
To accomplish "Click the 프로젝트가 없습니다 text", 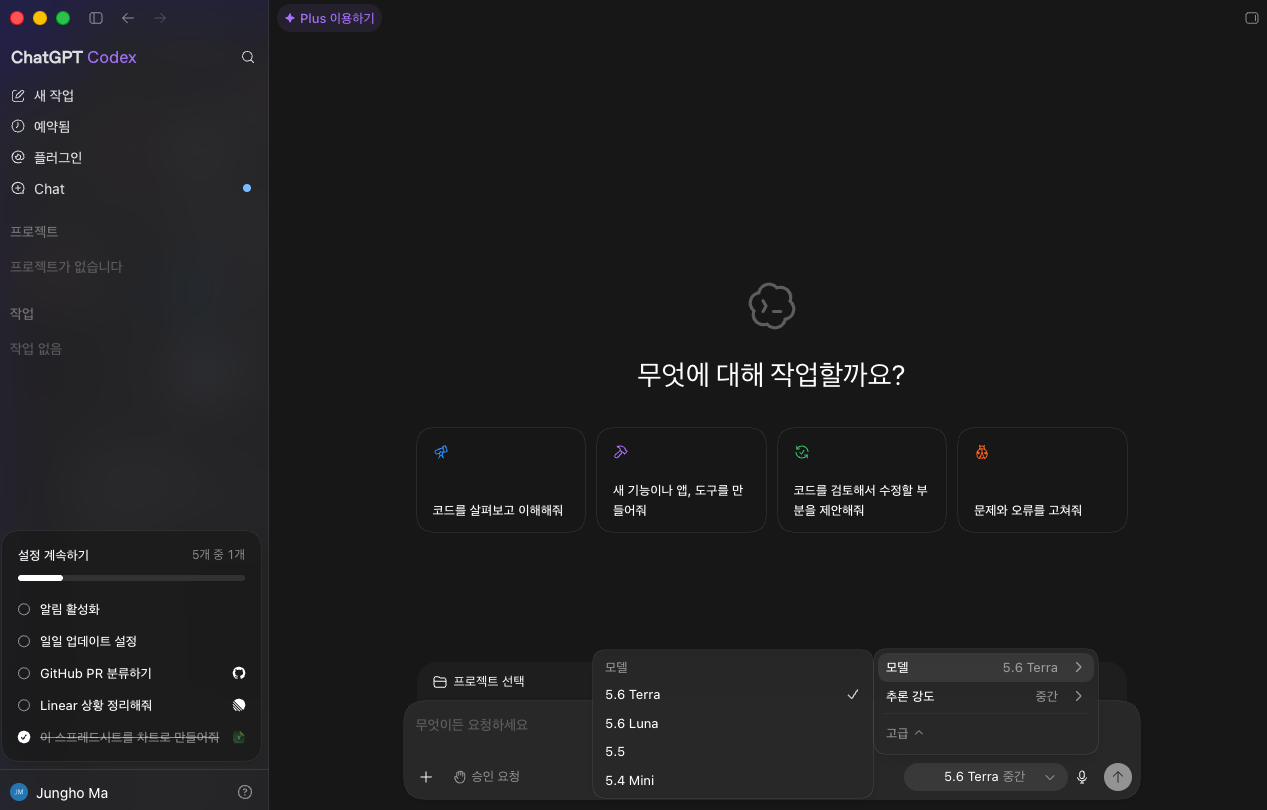I will click(x=66, y=267).
